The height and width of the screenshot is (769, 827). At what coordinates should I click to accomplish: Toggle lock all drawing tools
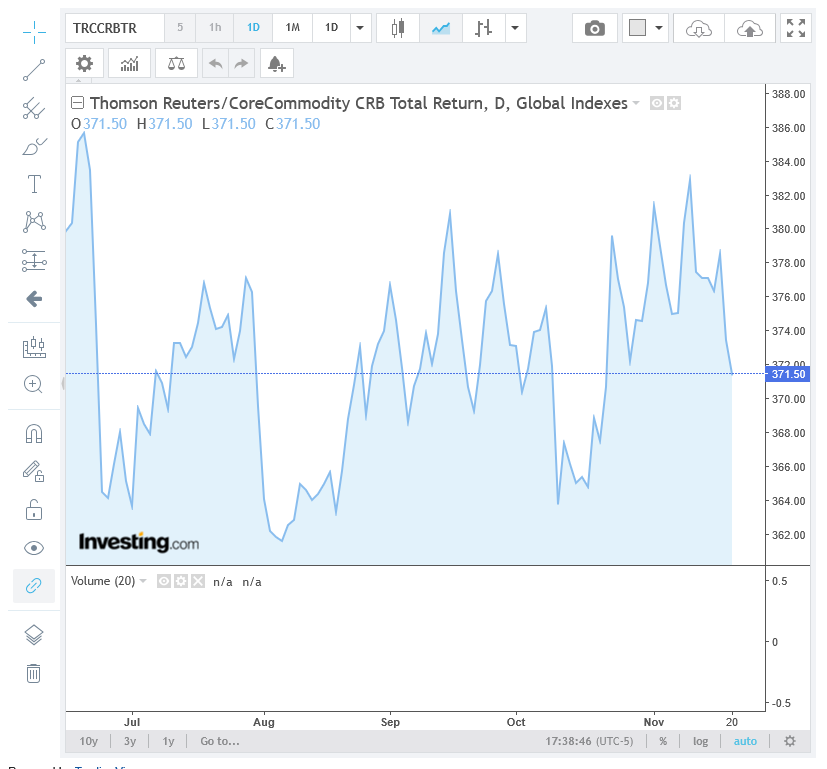(x=34, y=509)
